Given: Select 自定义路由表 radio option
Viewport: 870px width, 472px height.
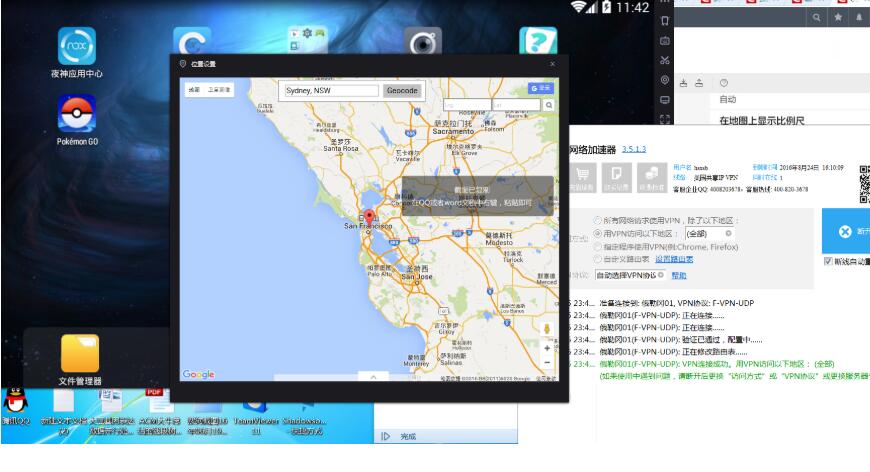Looking at the screenshot, I should click(x=598, y=259).
